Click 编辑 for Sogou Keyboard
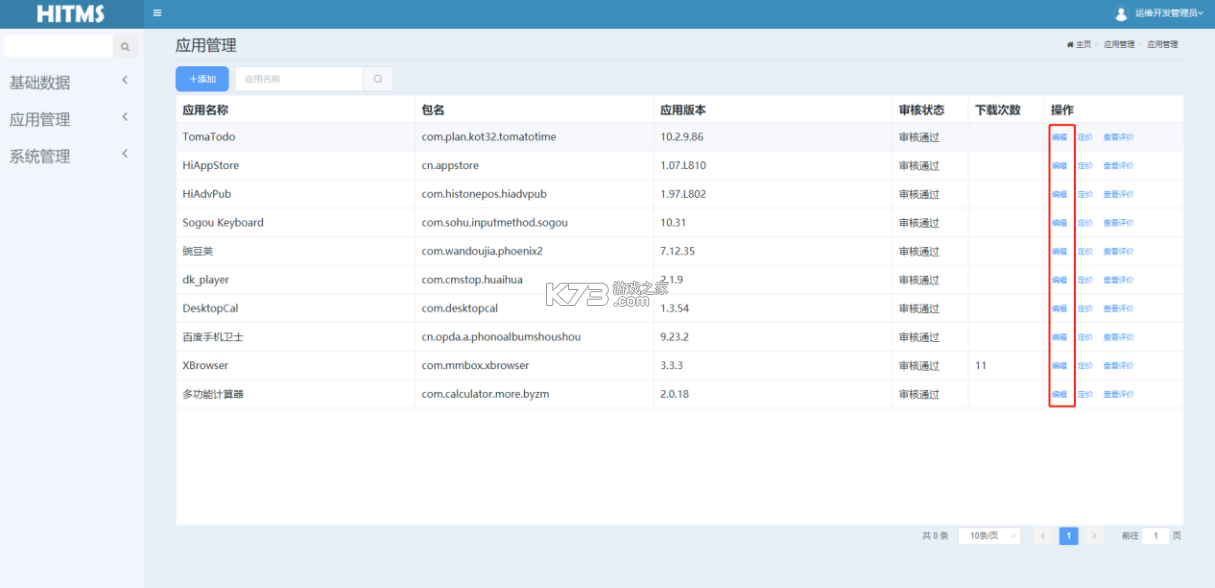The image size is (1215, 588). [x=1059, y=223]
